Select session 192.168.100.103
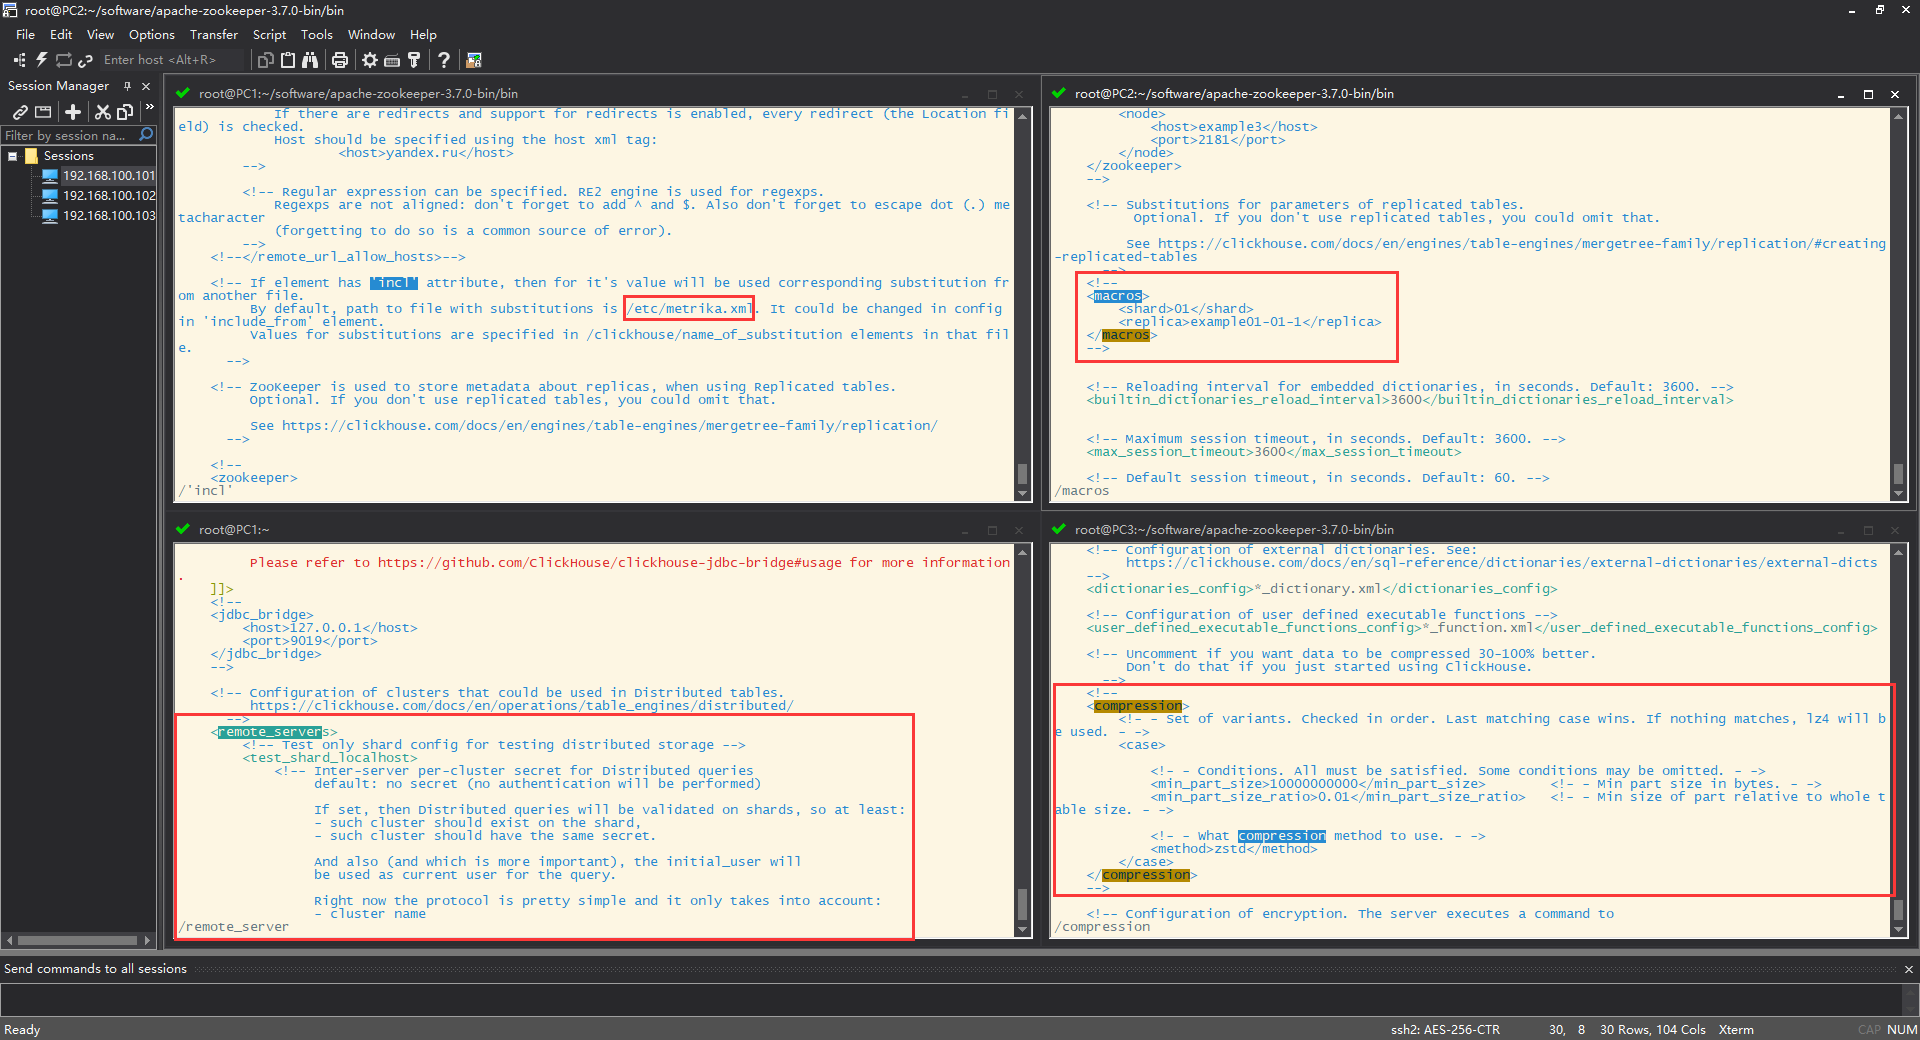Screen dimensions: 1920x1040 tap(109, 216)
